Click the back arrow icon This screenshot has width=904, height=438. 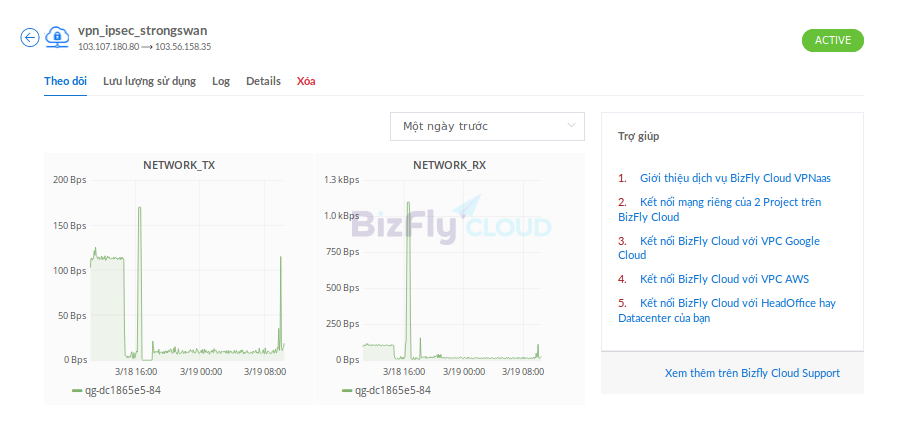coord(30,37)
